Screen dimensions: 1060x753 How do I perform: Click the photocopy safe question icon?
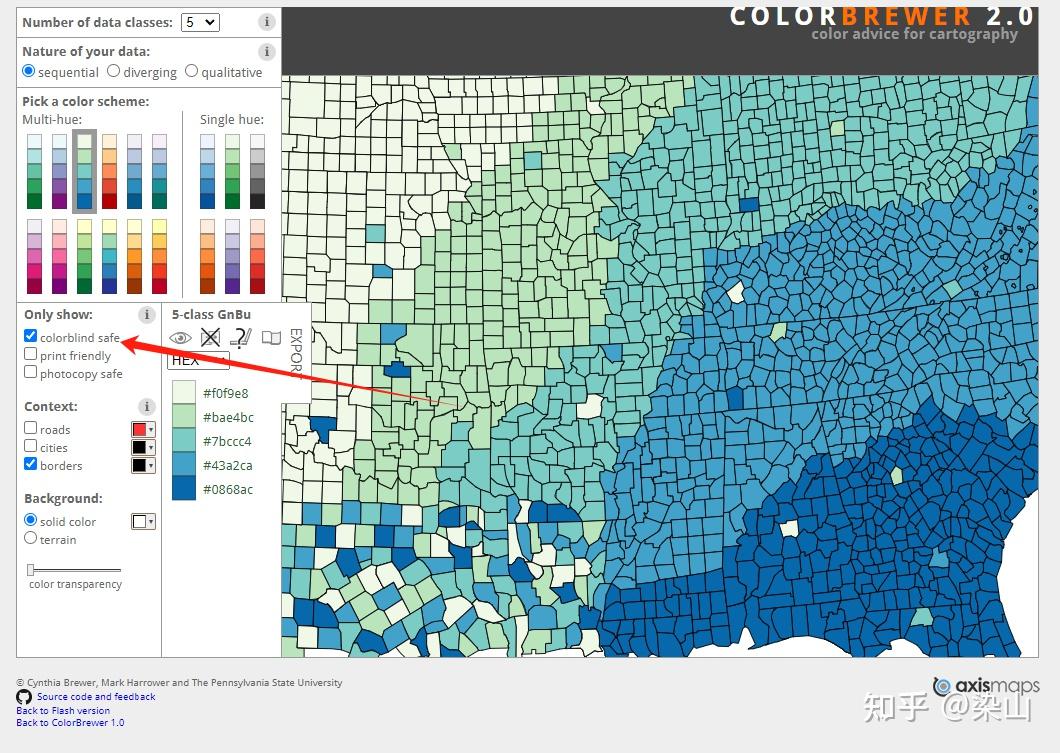241,337
